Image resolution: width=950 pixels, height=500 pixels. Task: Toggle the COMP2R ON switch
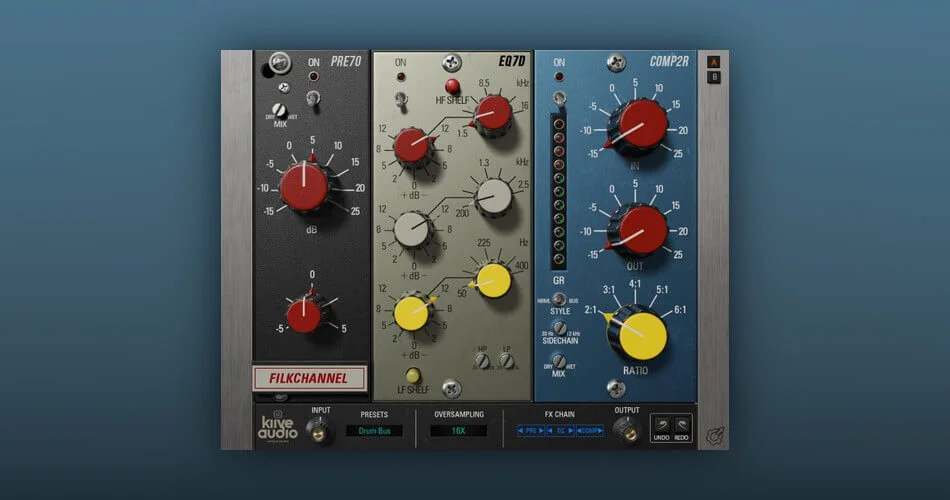click(559, 98)
